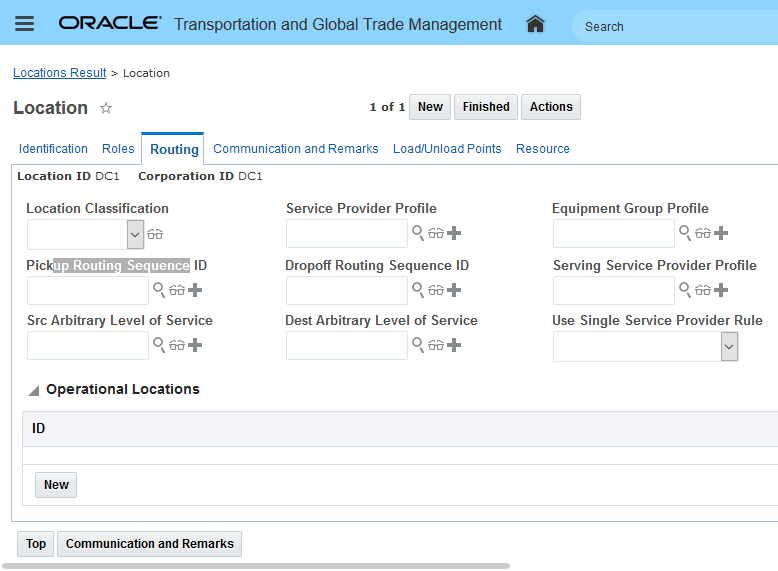Collapse the Operational Locations section
The image size is (778, 571).
34,390
